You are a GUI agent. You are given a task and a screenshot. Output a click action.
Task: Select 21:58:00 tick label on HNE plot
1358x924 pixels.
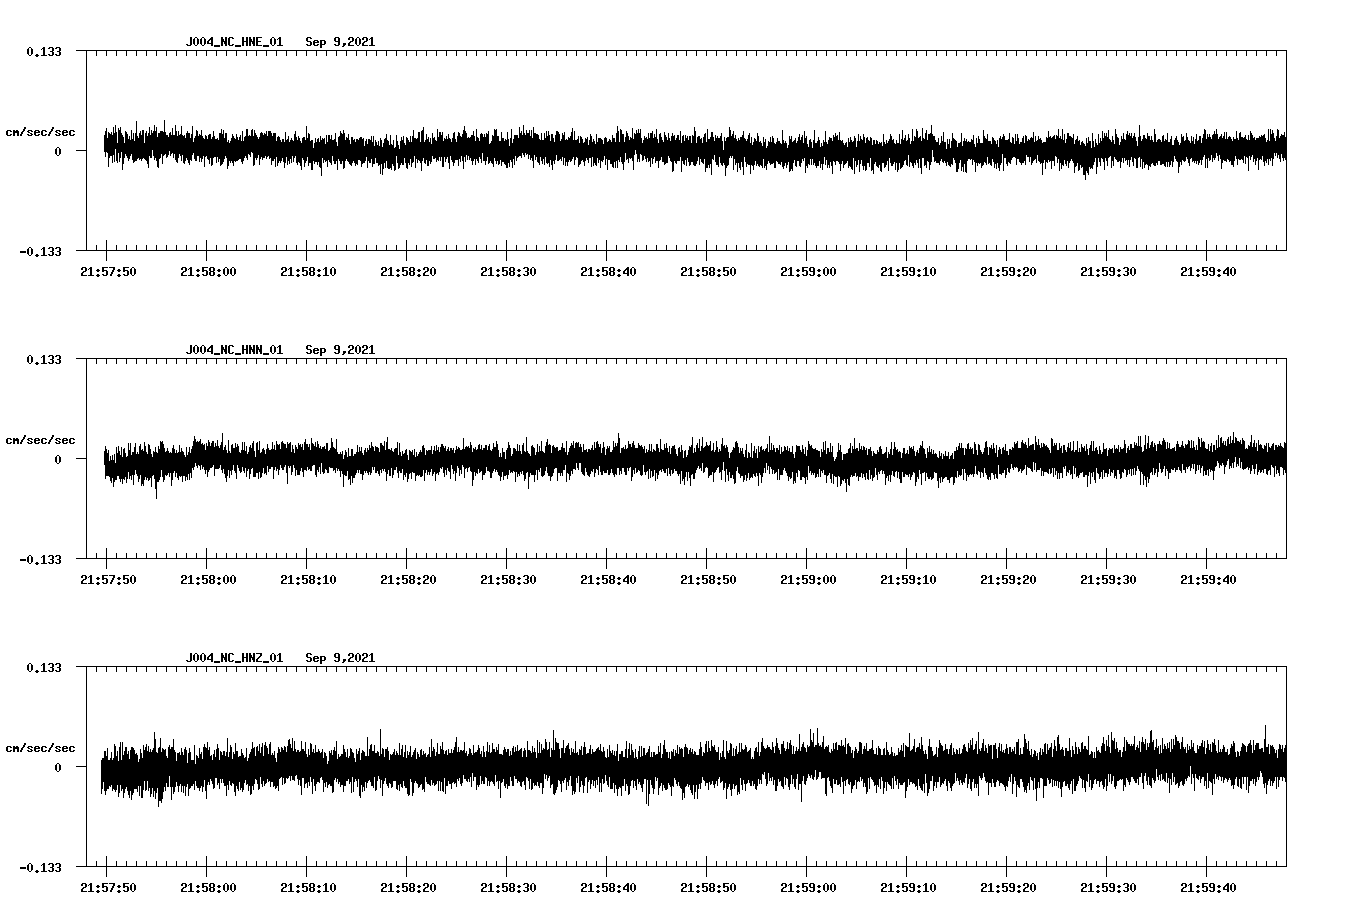(208, 272)
